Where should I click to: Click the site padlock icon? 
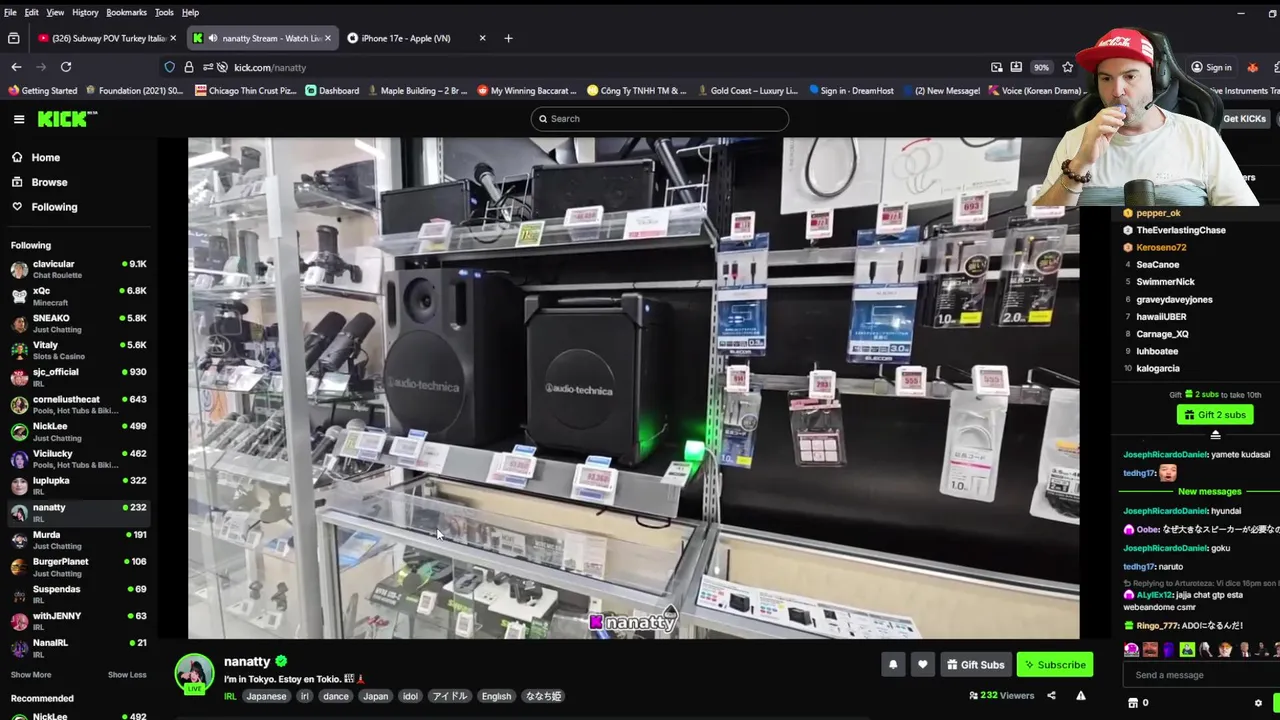click(188, 67)
